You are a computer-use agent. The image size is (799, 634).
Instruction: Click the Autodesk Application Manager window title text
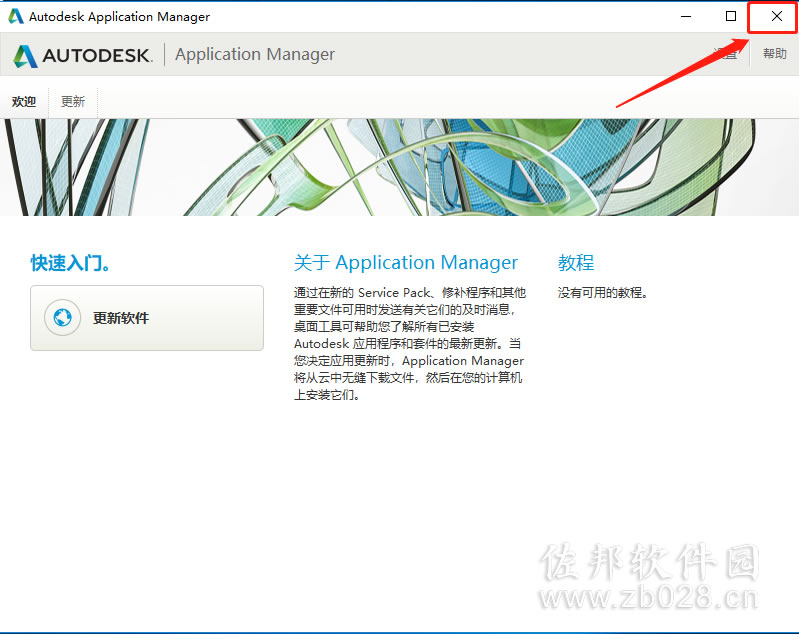tap(119, 16)
